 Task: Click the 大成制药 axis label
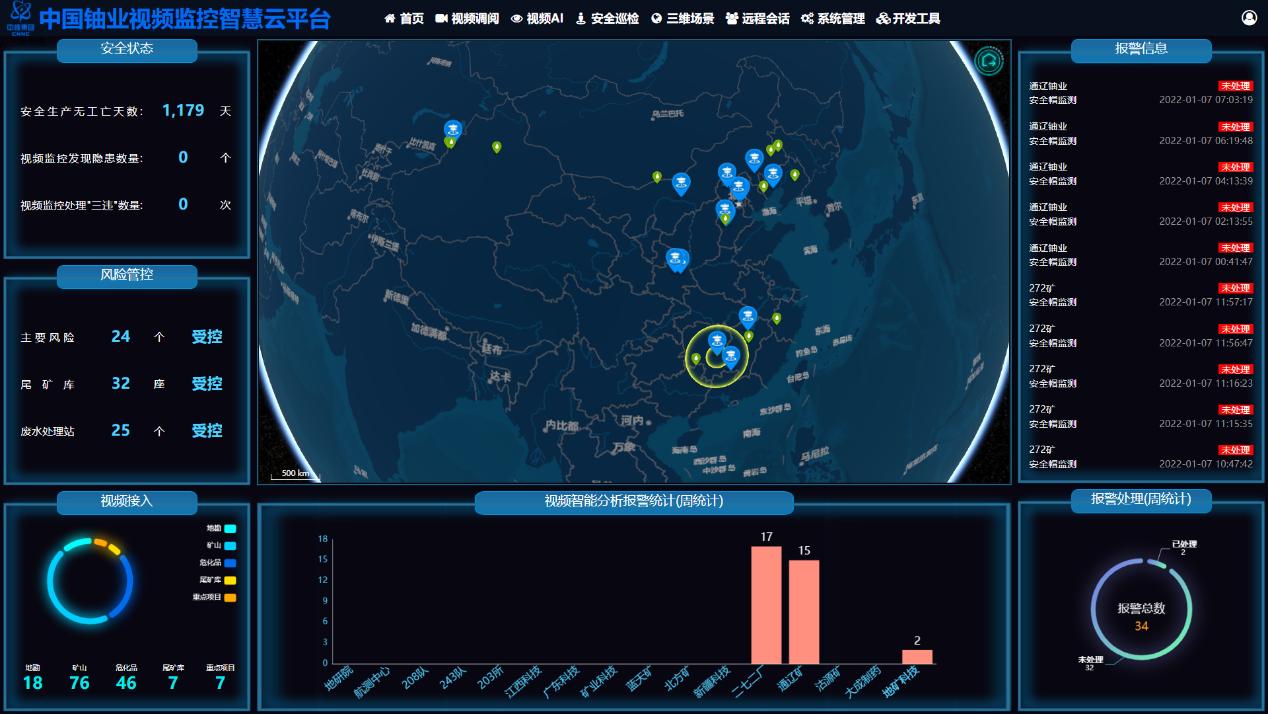point(862,681)
